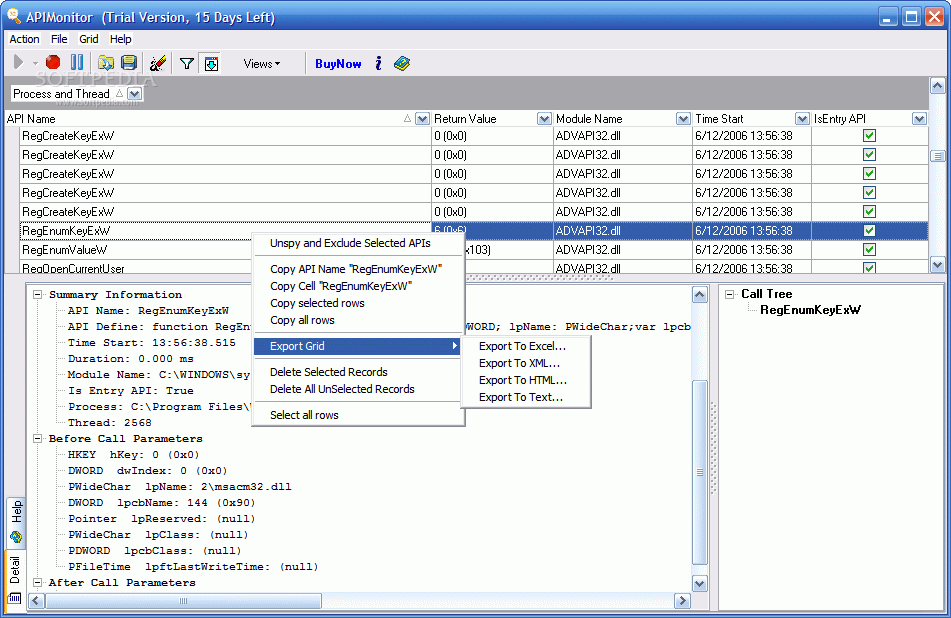Click detail pane horizontal scroll right arrow
This screenshot has height=618, width=951.
pos(682,601)
